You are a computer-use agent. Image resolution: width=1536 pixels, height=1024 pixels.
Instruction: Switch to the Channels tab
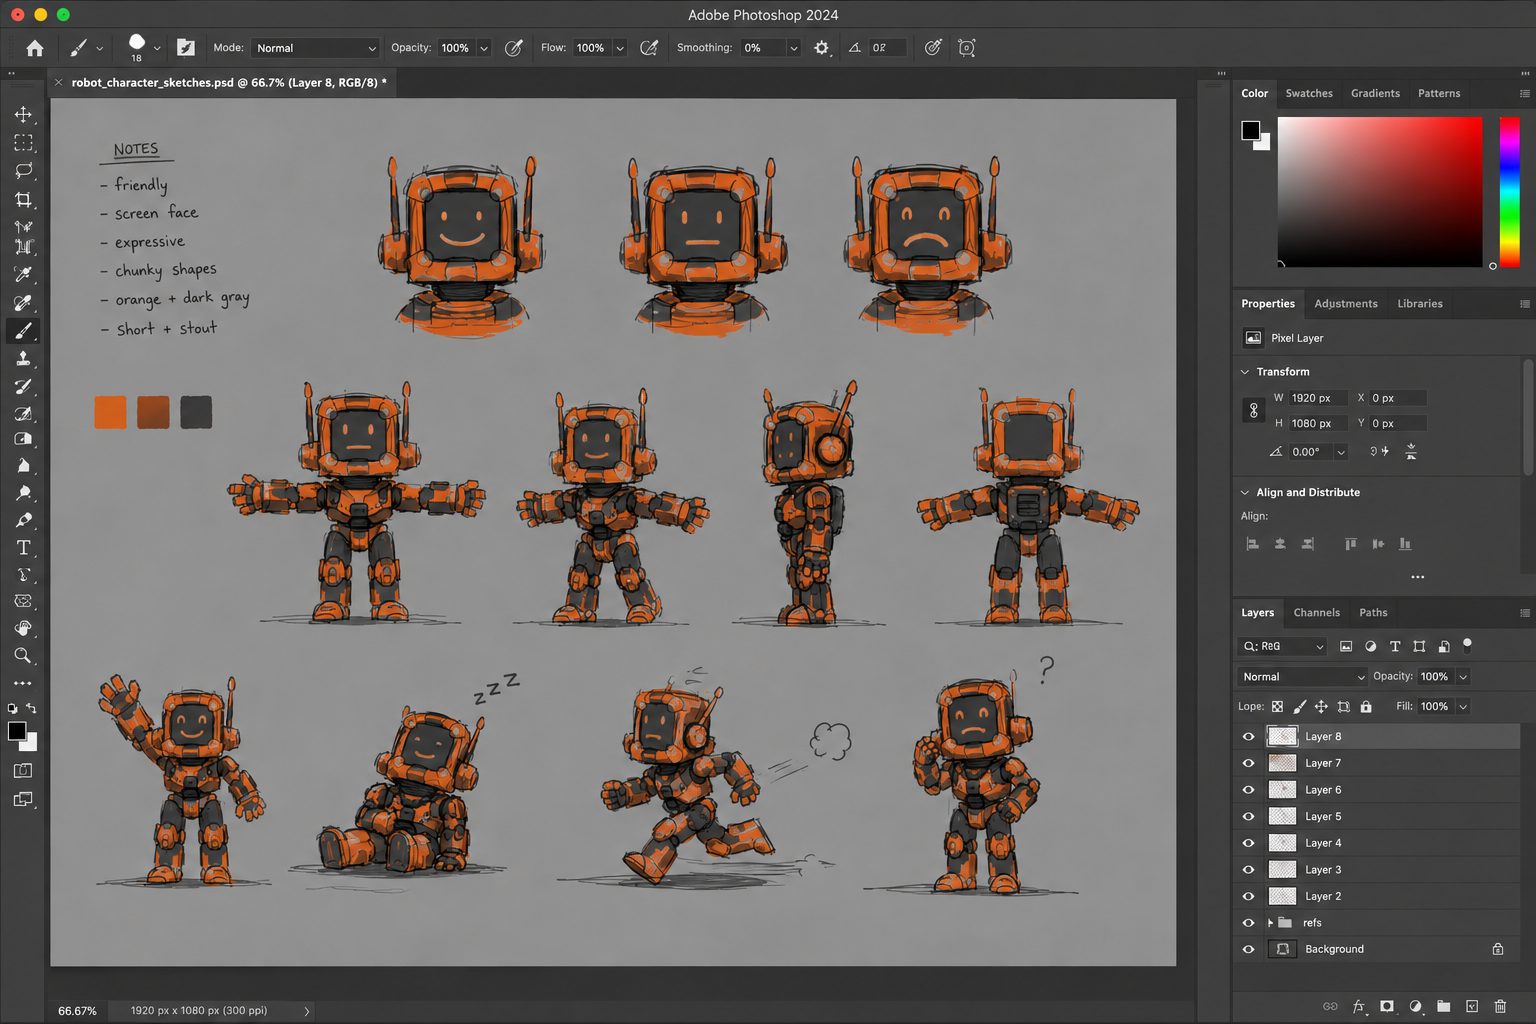point(1316,613)
